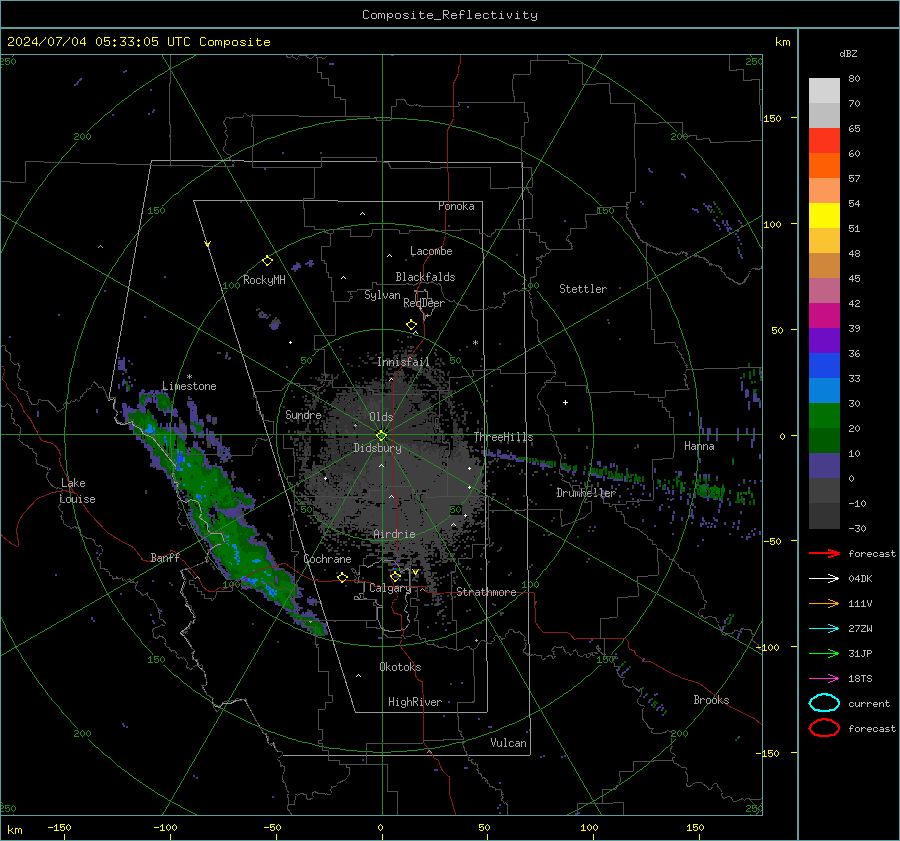Click the RockyMH label
Screen dimensions: 900x841
(264, 280)
